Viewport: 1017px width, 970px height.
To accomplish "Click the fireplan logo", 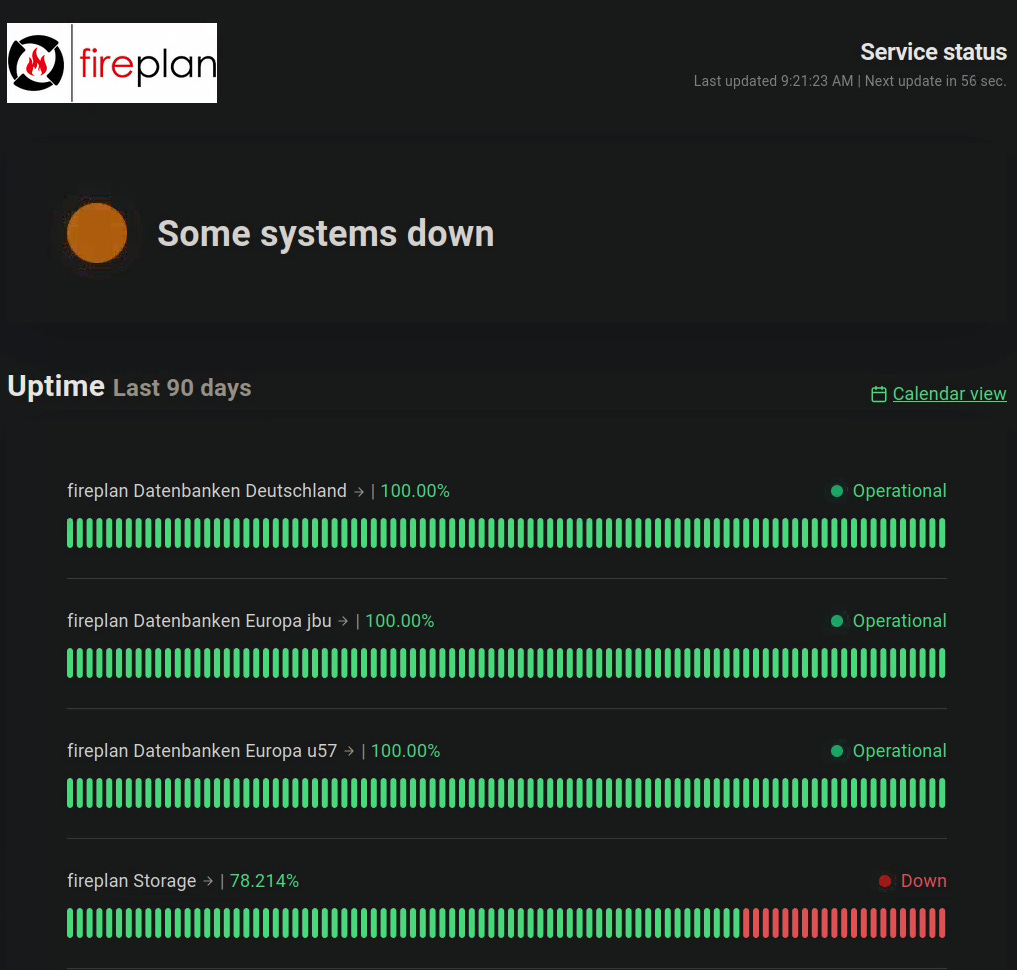I will [112, 63].
